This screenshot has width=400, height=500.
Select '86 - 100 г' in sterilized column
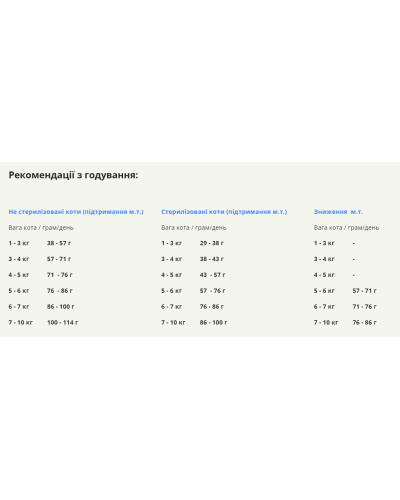(213, 322)
